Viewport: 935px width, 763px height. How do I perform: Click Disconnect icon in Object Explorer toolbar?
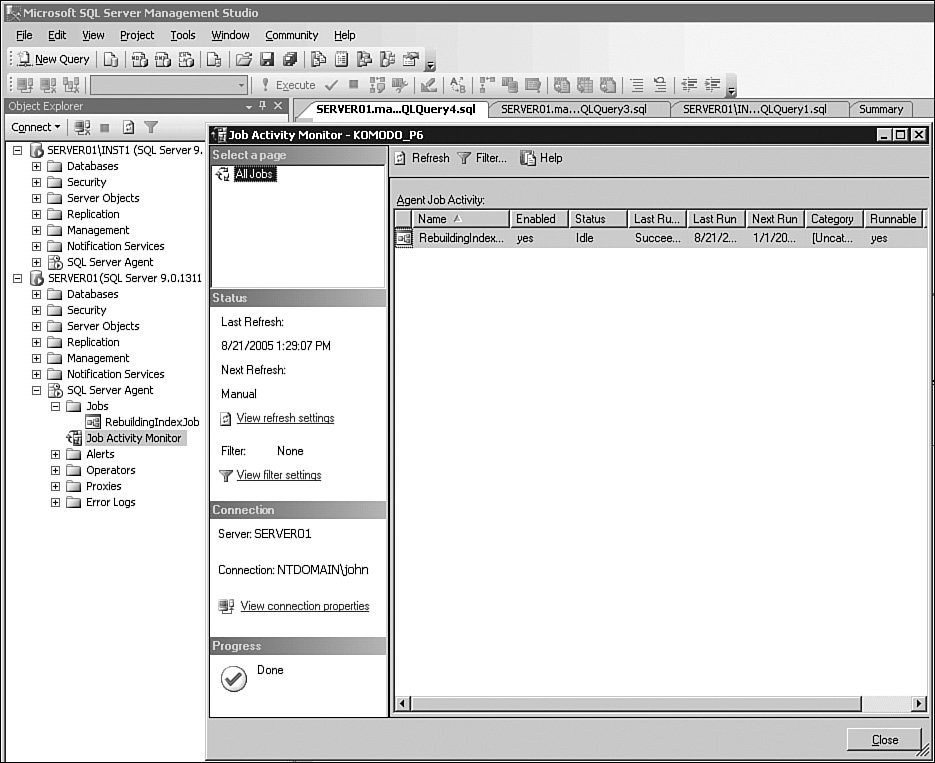pos(82,127)
